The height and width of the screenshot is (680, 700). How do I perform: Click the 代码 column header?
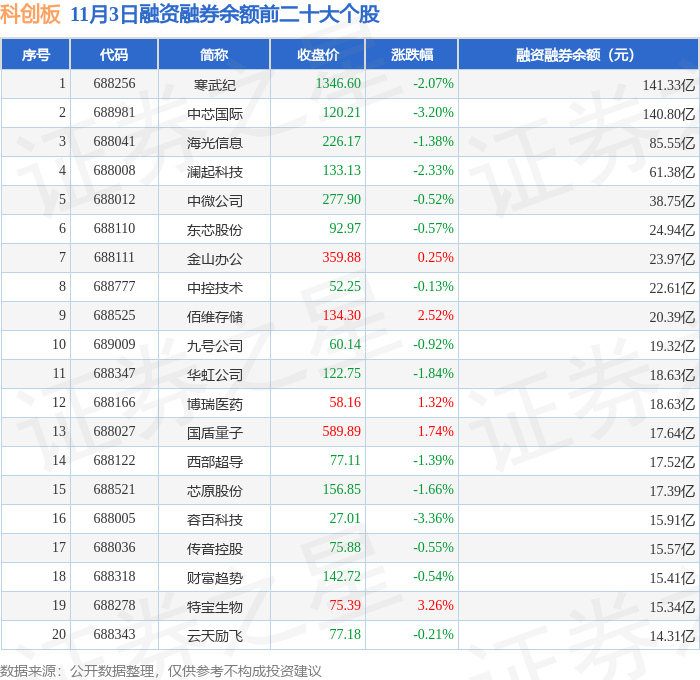click(114, 54)
